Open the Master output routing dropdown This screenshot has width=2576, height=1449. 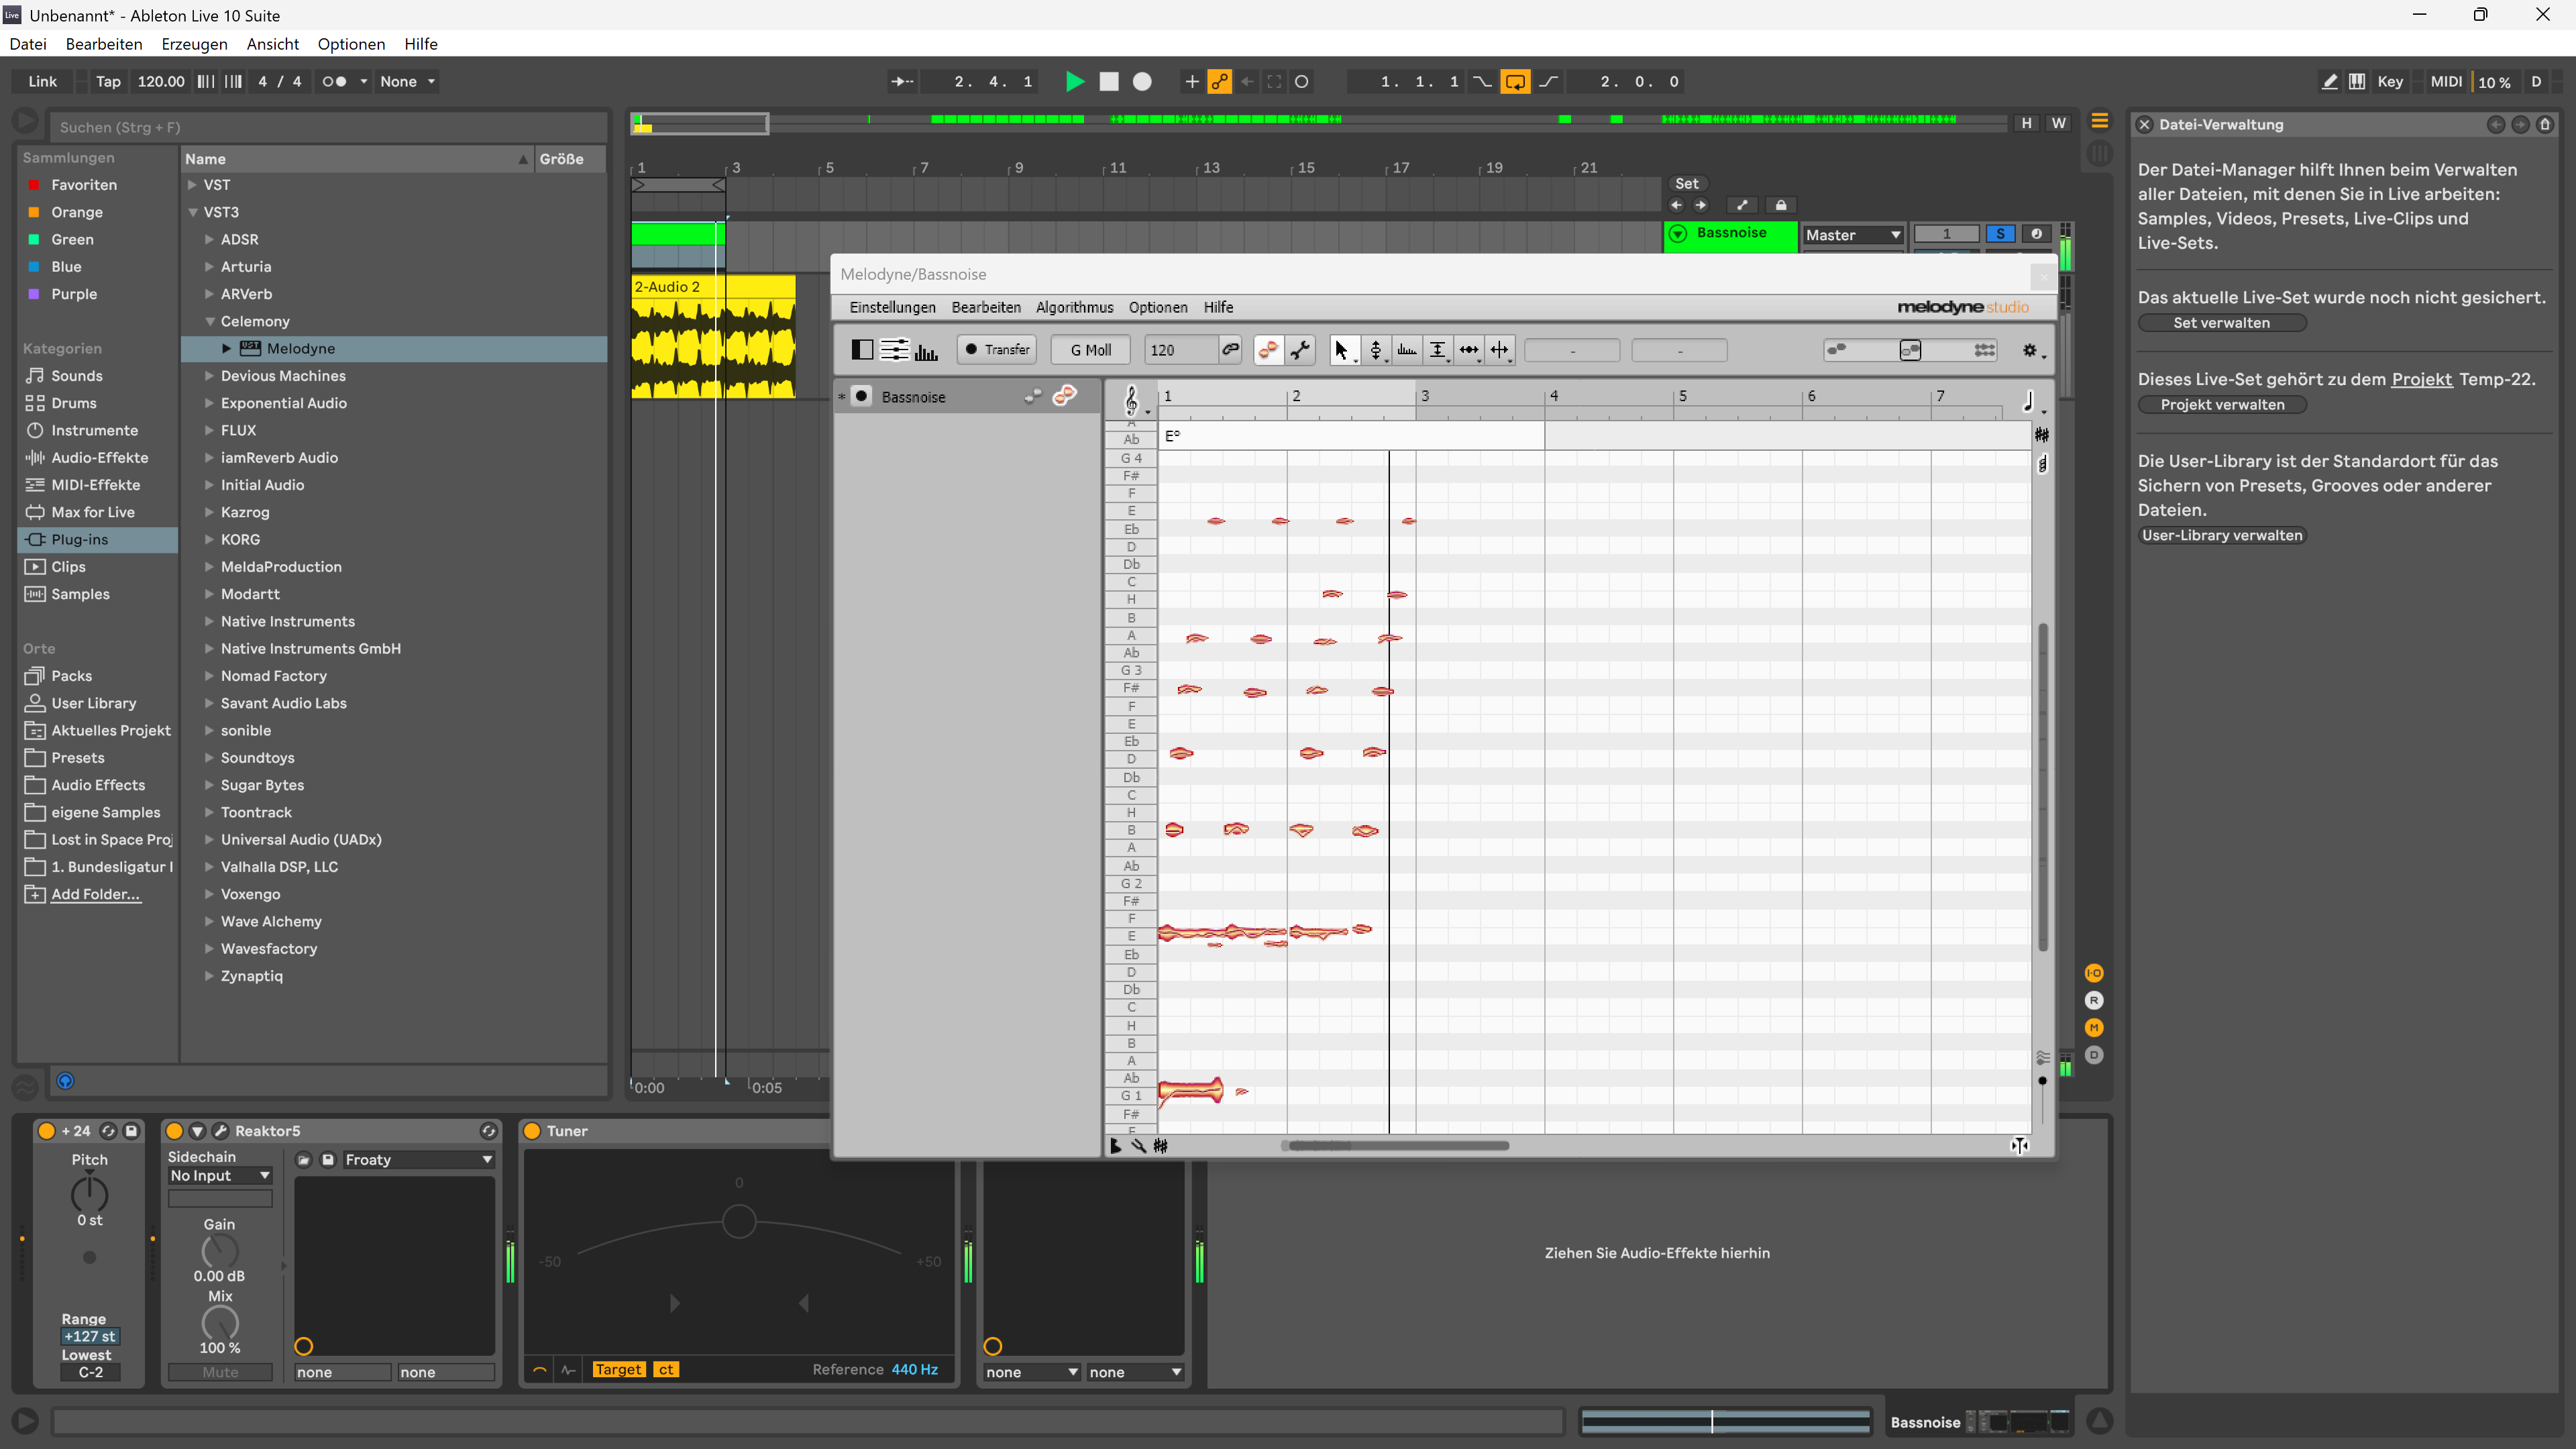1852,235
